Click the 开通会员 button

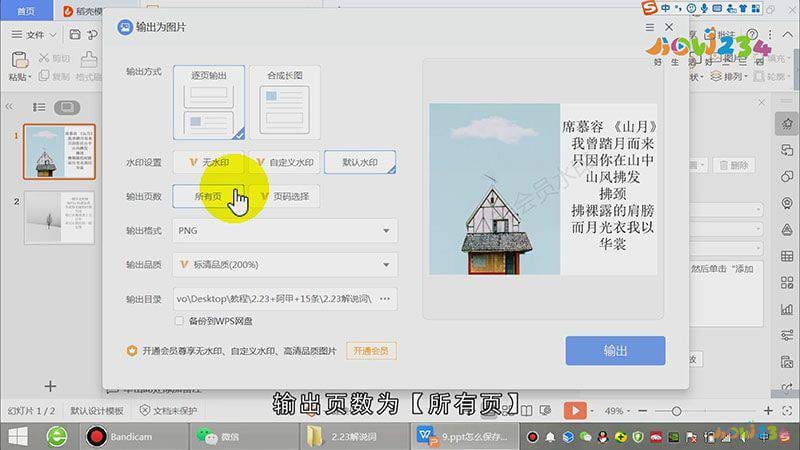[x=371, y=351]
